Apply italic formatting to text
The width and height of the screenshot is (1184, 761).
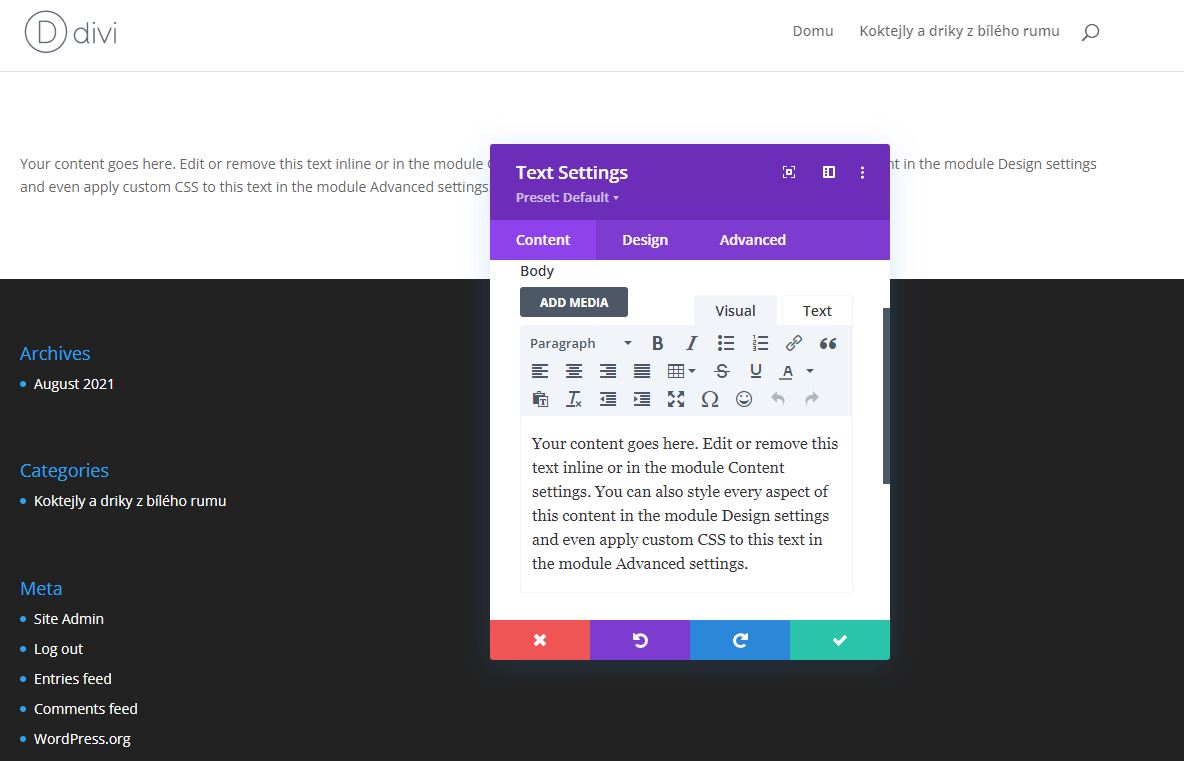[x=691, y=343]
